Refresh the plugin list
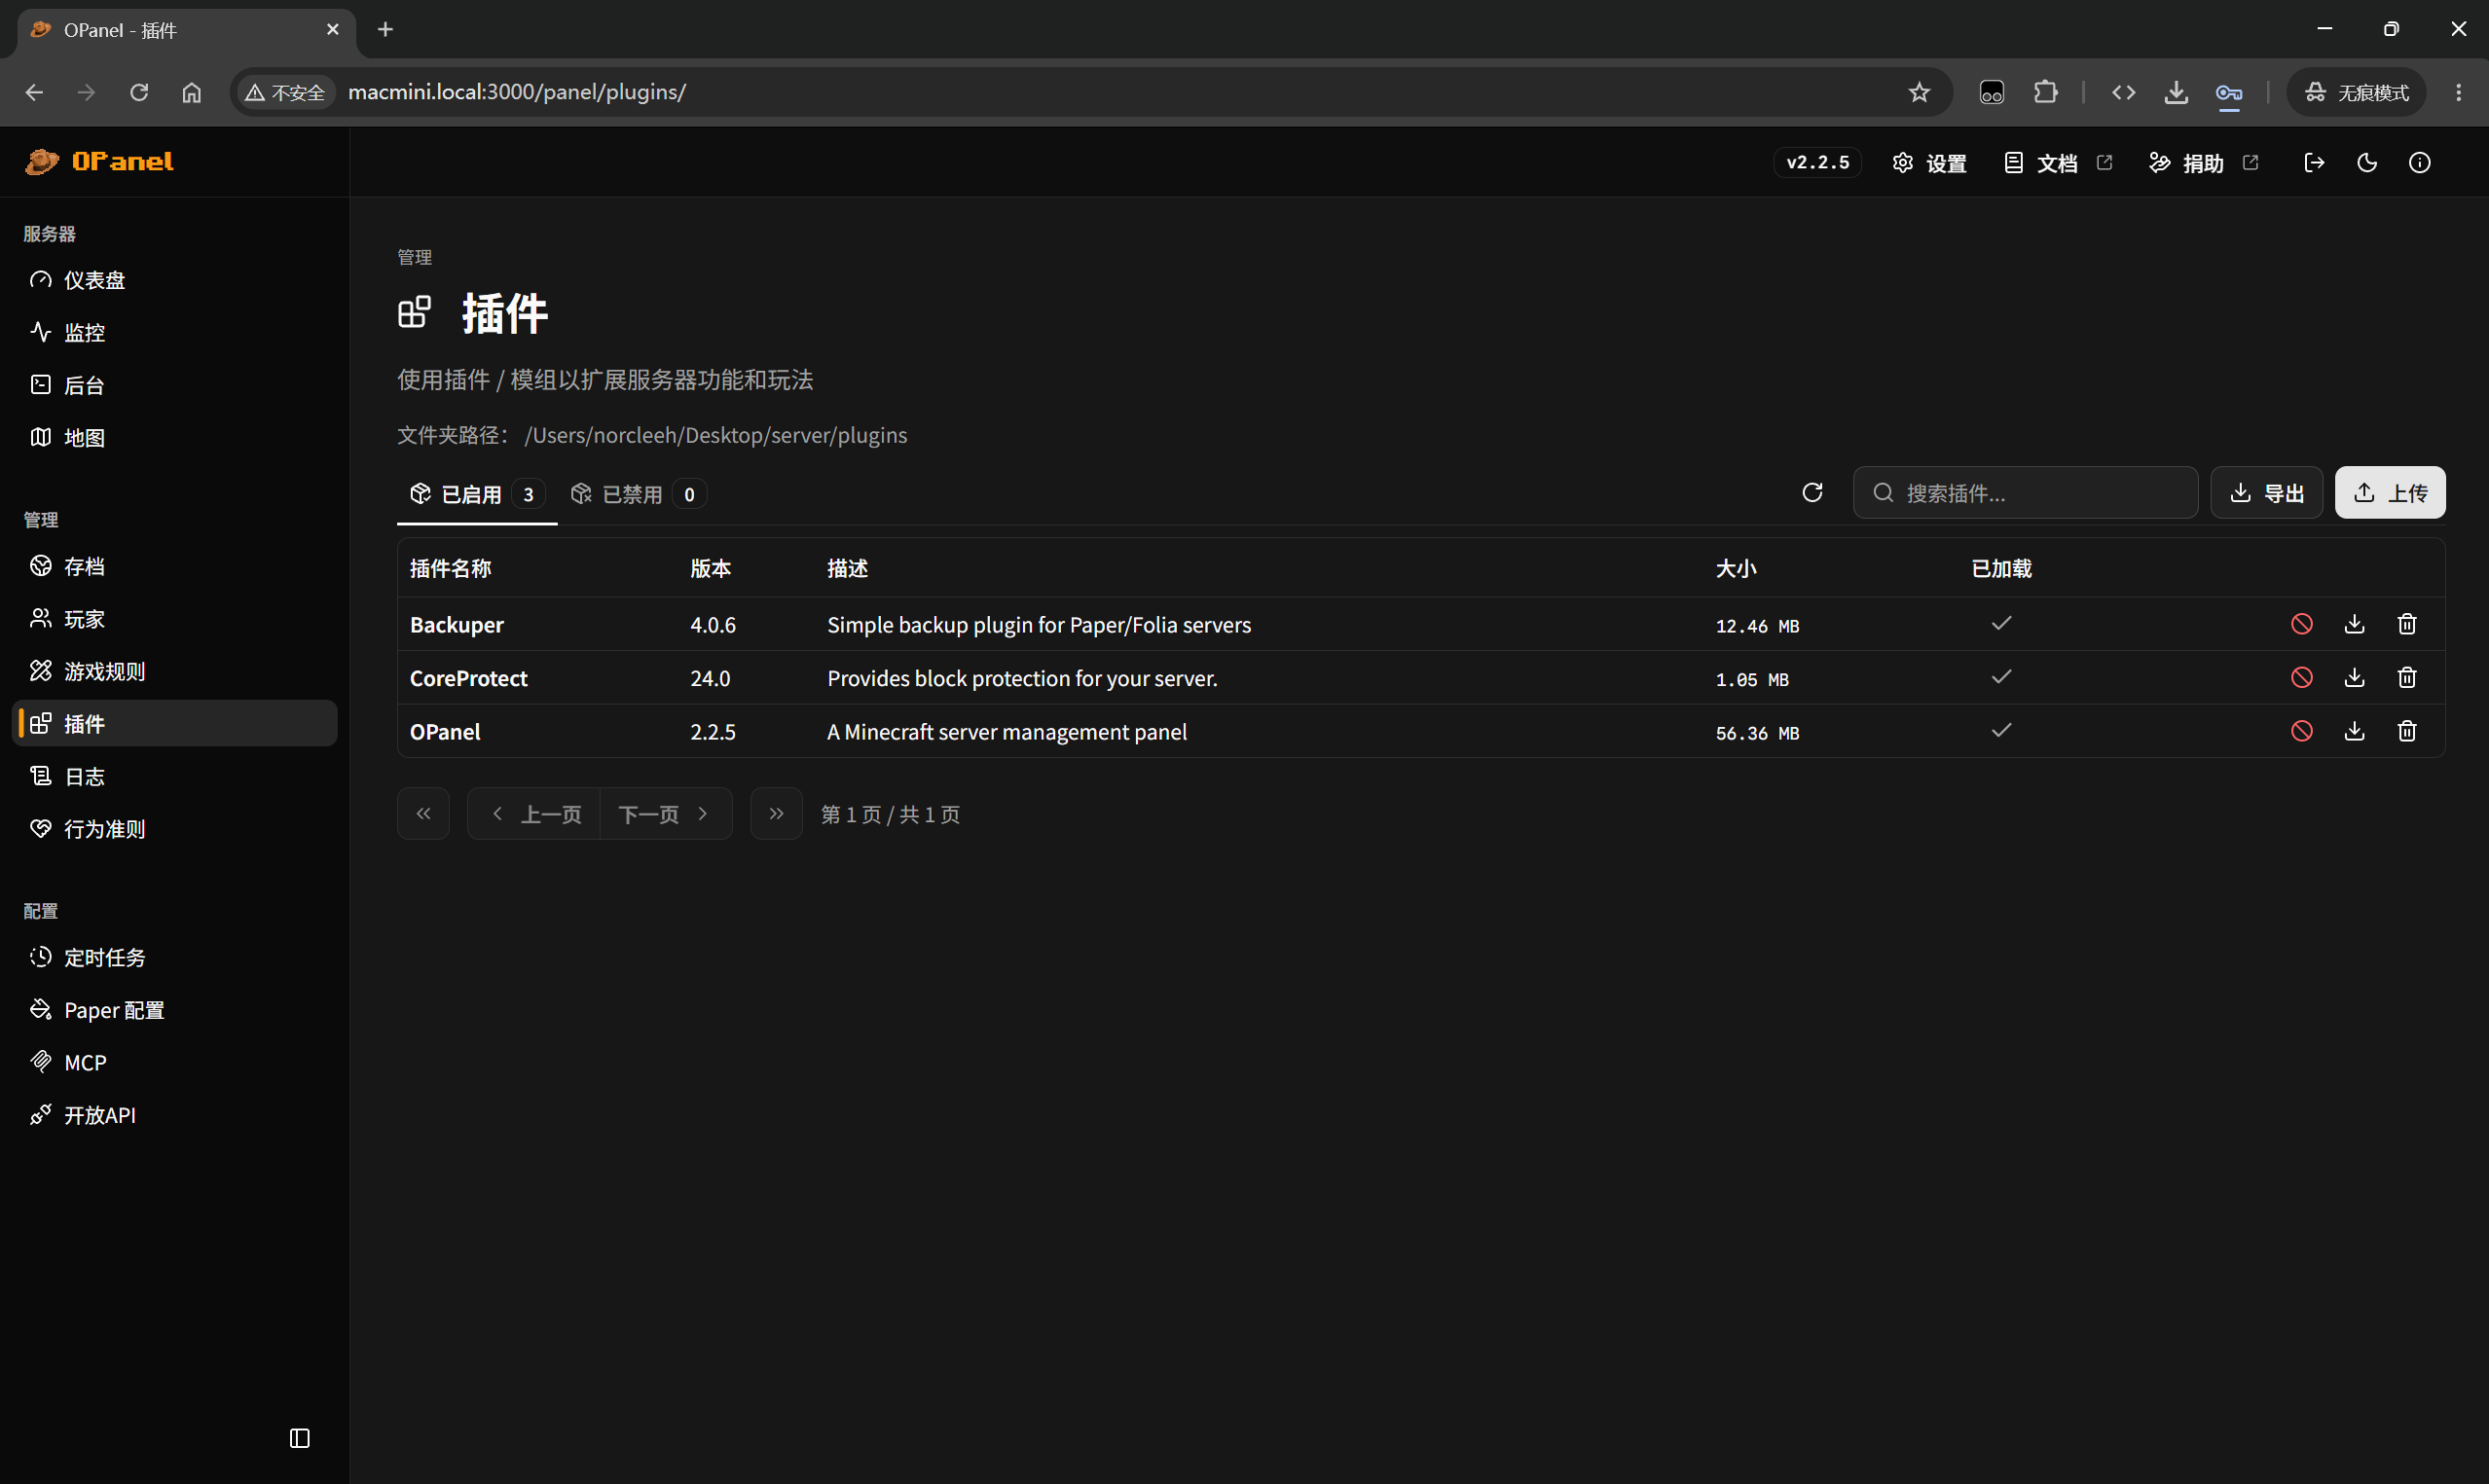Viewport: 2489px width, 1484px height. (x=1812, y=492)
